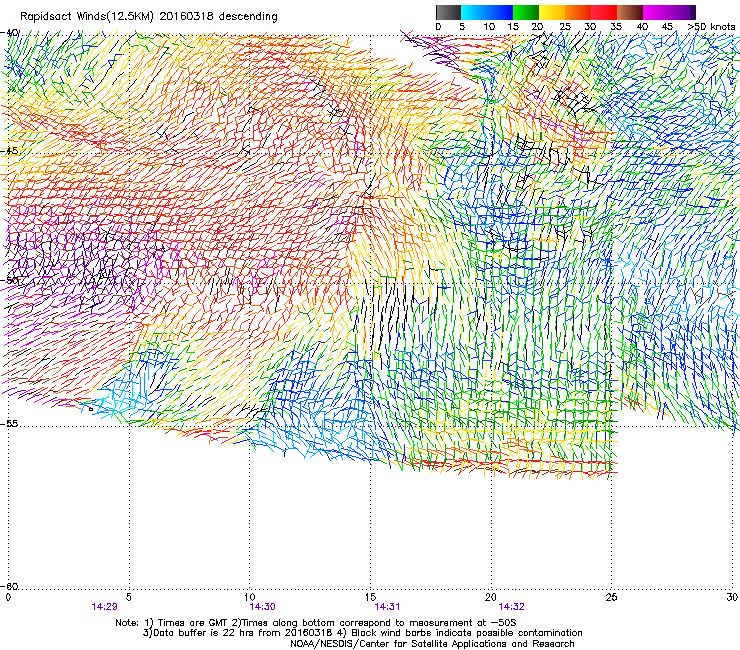Click the longitude 10 axis label
This screenshot has width=740, height=650.
pos(250,597)
